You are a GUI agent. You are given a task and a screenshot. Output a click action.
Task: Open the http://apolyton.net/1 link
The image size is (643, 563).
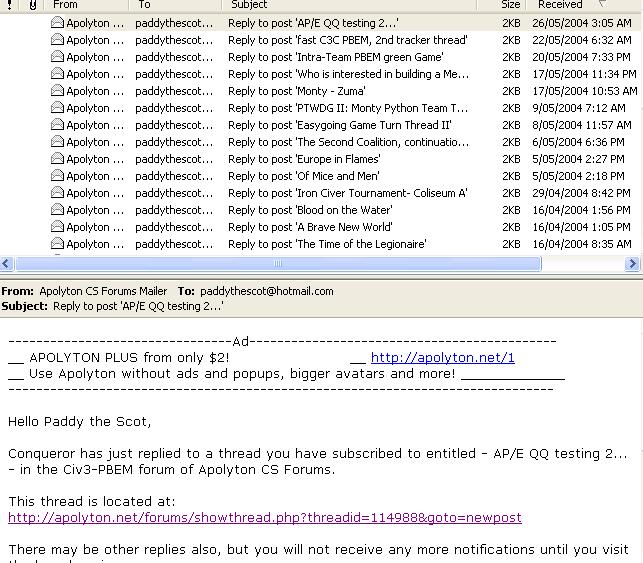click(442, 358)
